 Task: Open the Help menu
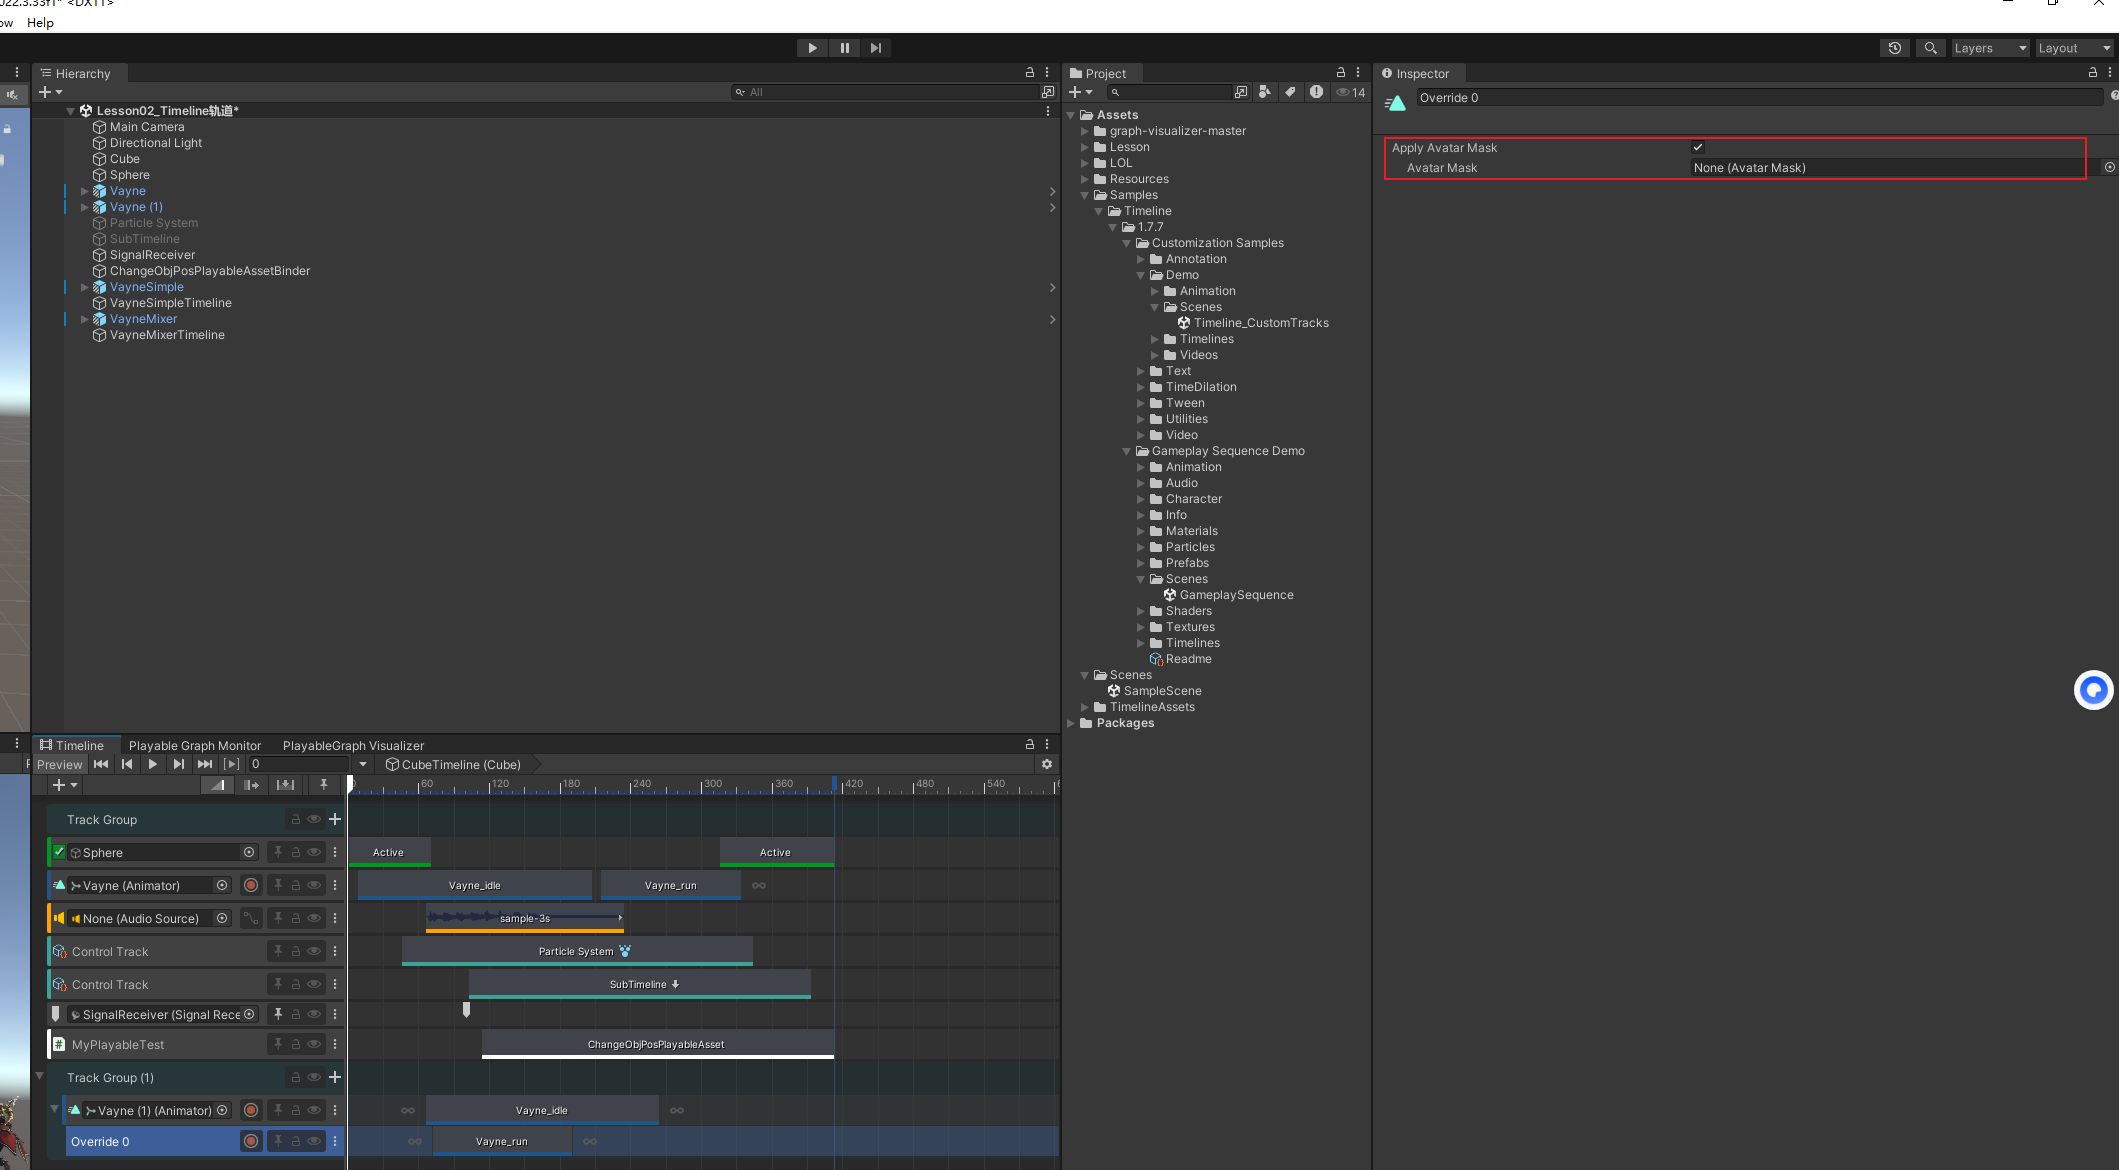pos(40,22)
